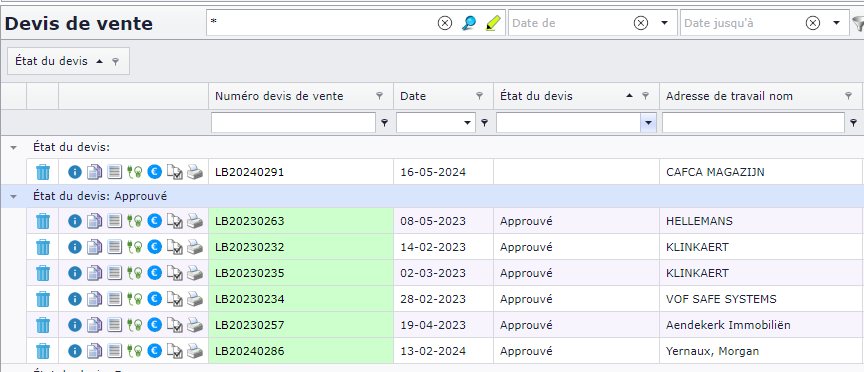Open the 'Date jusqu'à' dropdown arrow
The image size is (864, 372).
836,23
